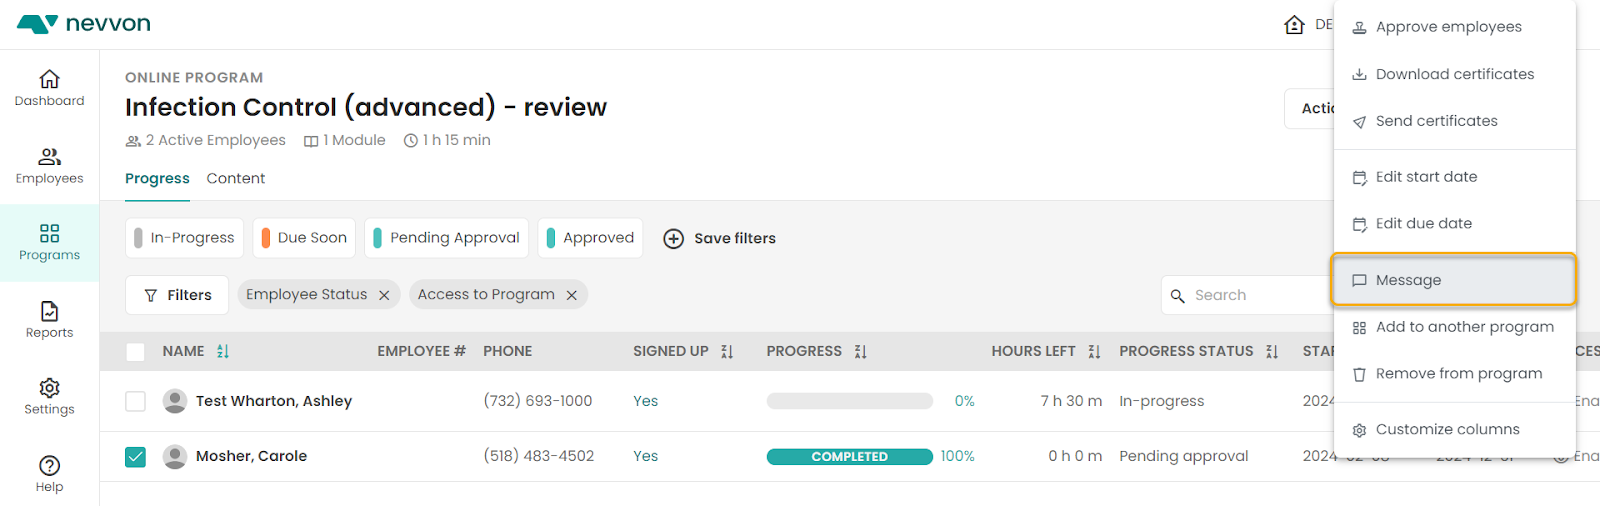Go to Employees in the sidebar
Screen dimensions: 1600x506
(x=49, y=166)
